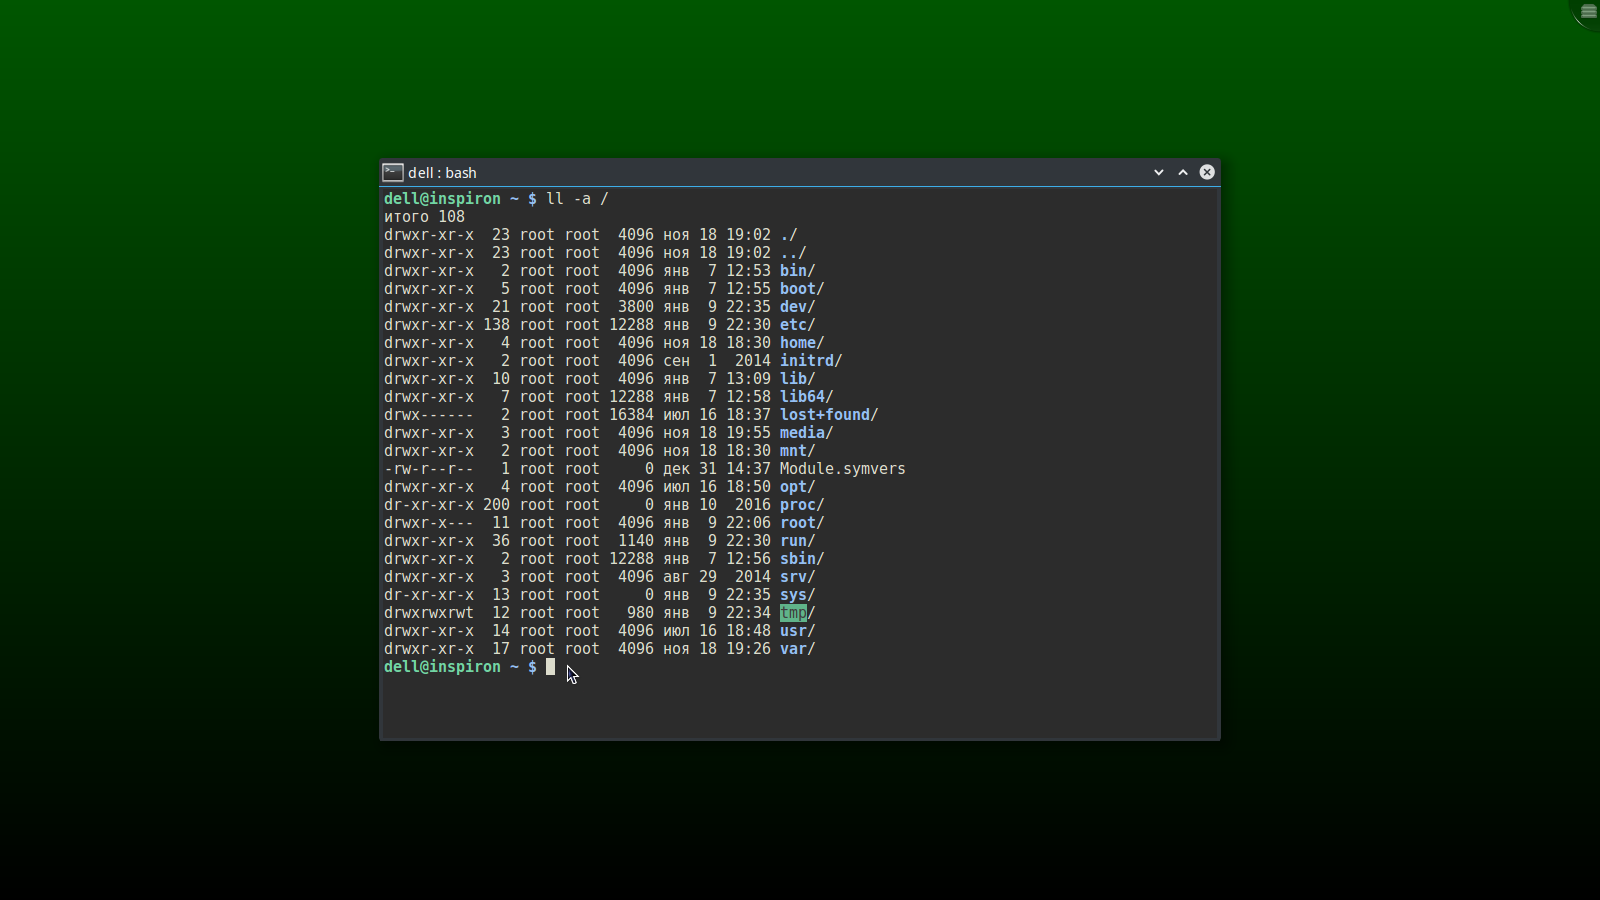Click the proc/ directory name
Image resolution: width=1600 pixels, height=900 pixels.
801,505
